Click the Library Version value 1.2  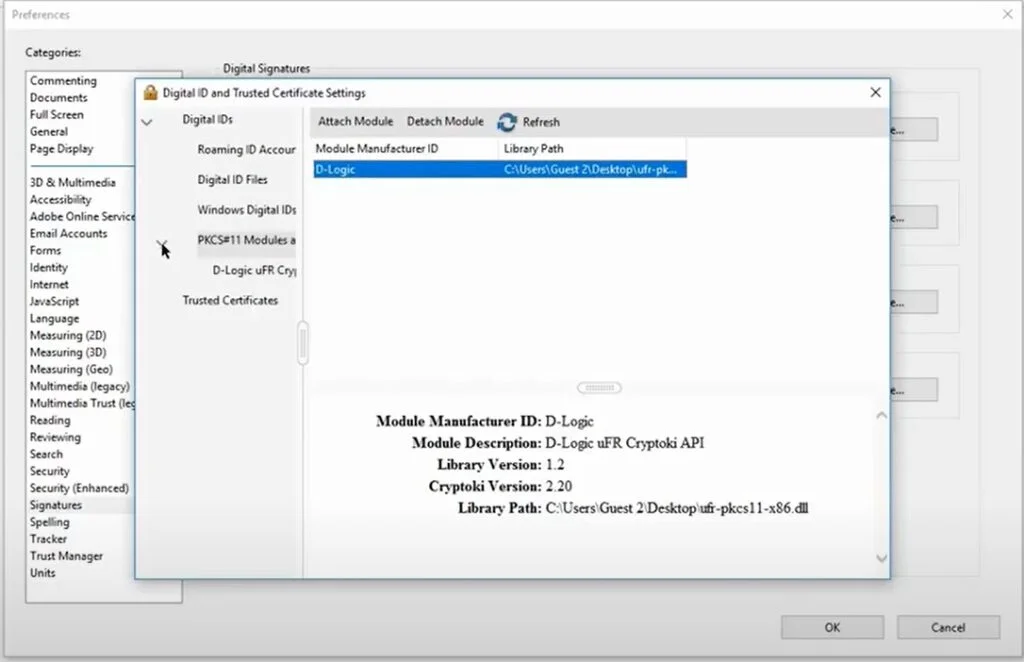554,465
